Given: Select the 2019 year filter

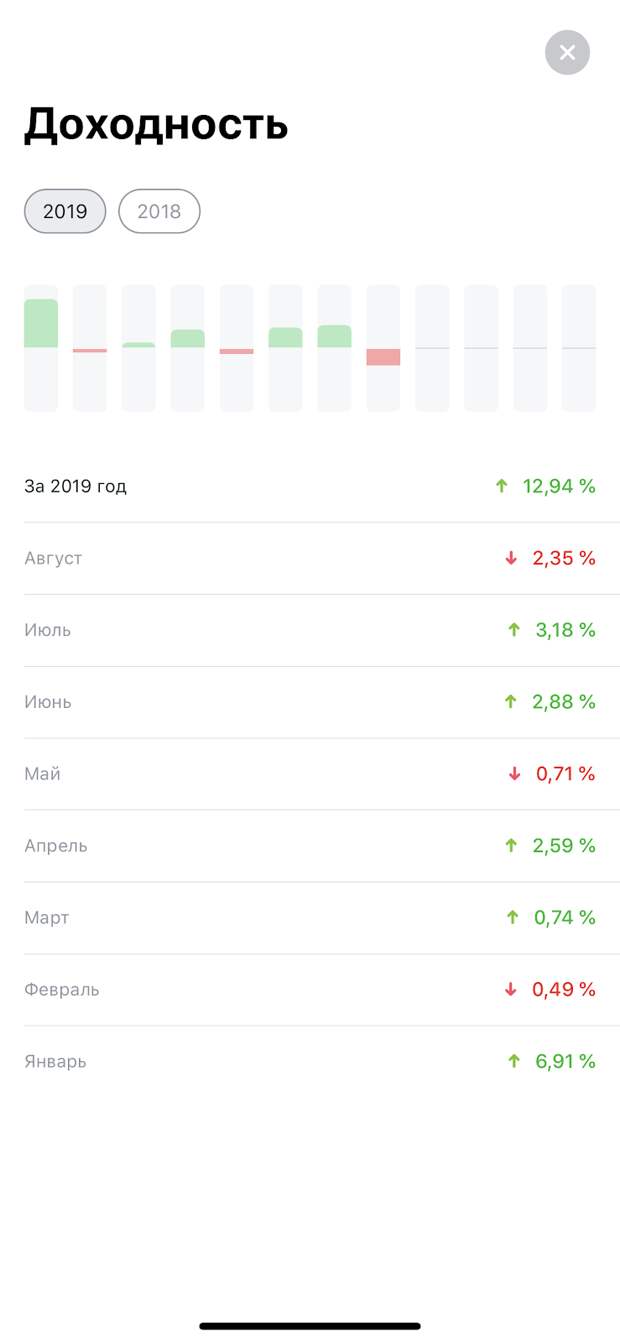Looking at the screenshot, I should tap(65, 211).
